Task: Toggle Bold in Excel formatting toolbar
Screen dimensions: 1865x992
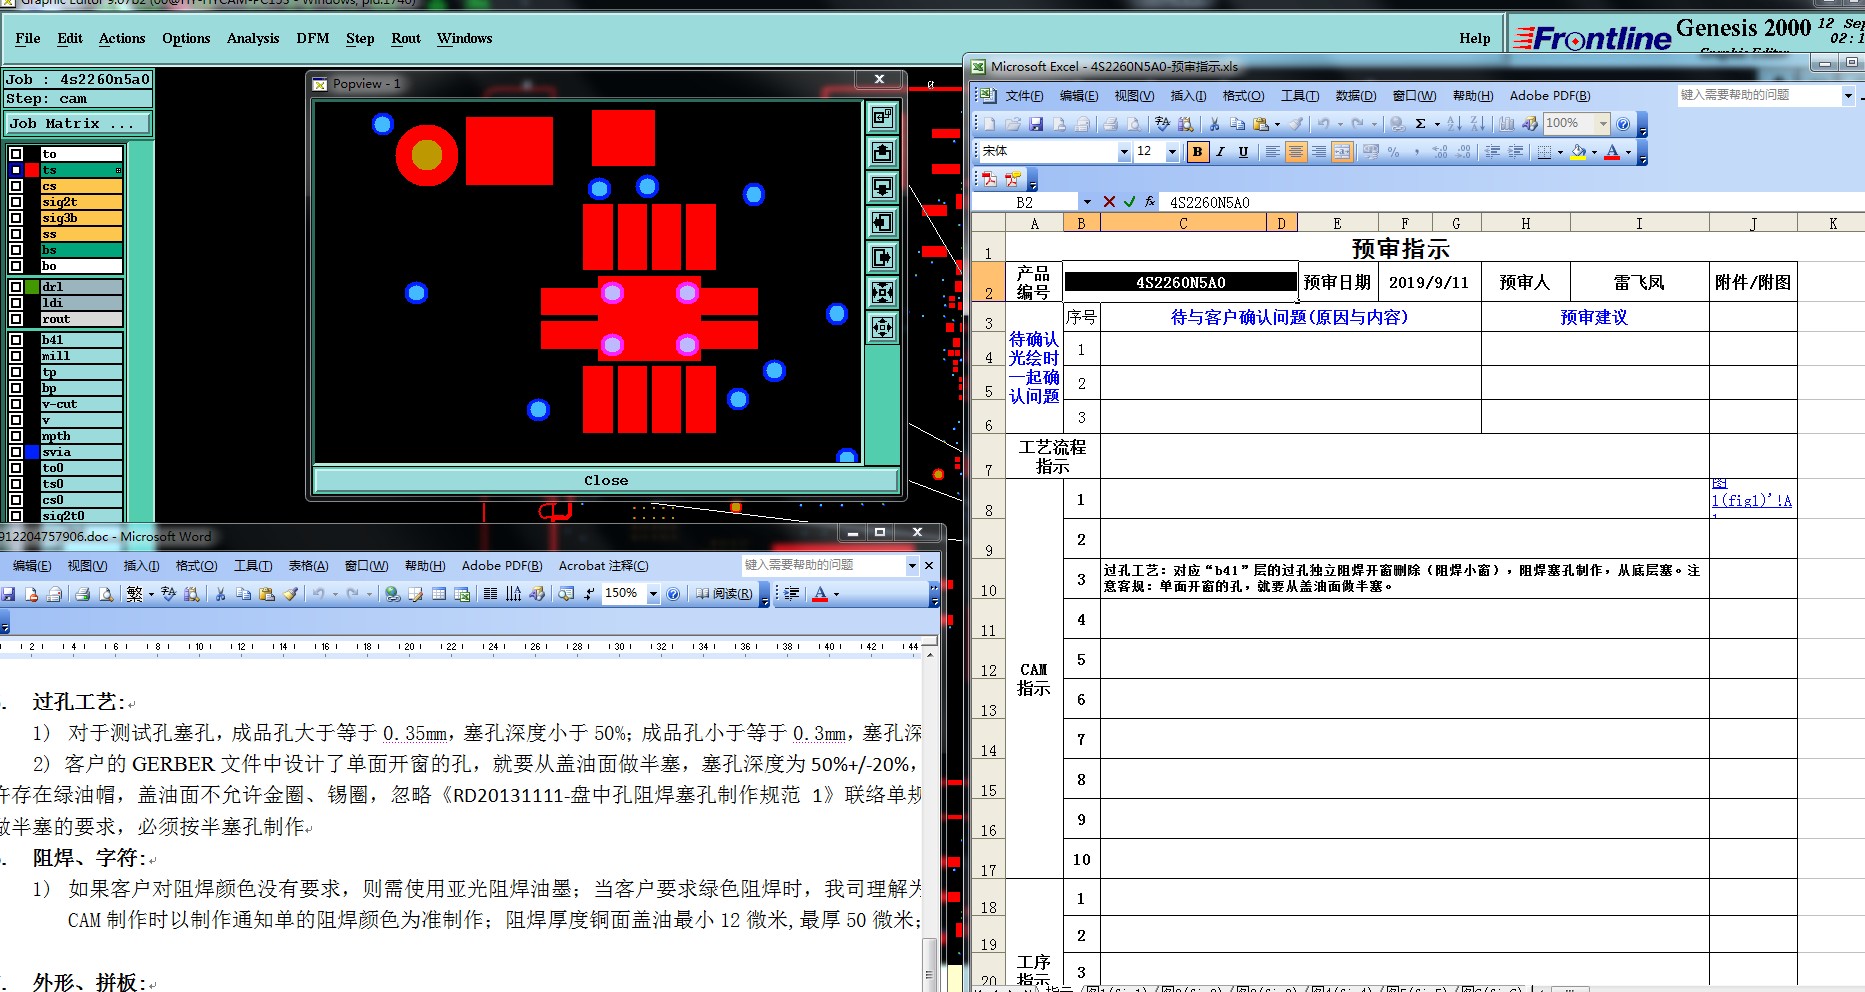Action: pos(1197,152)
